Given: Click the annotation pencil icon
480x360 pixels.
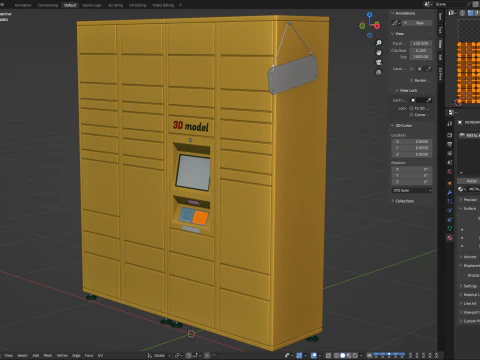Looking at the screenshot, I should click(x=396, y=23).
